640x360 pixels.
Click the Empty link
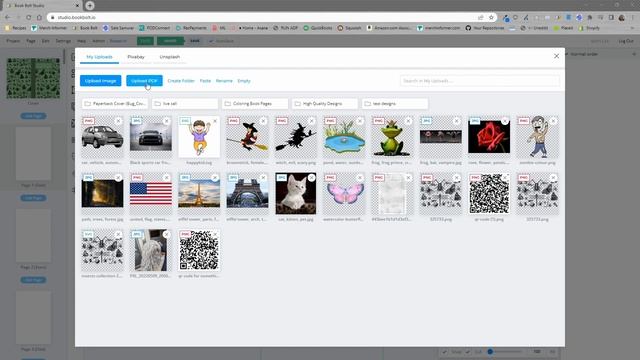[x=244, y=81]
